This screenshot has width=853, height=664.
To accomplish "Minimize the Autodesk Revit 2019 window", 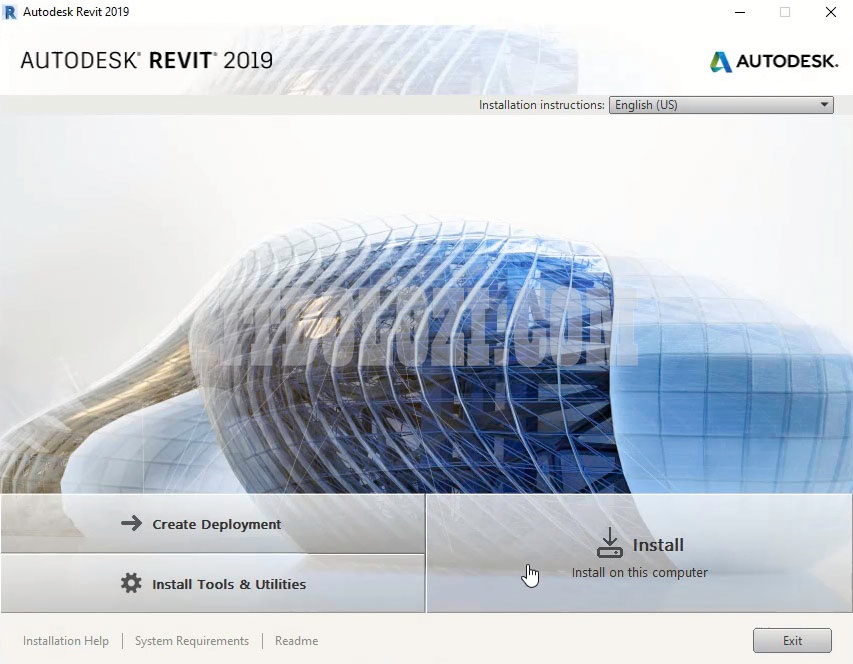I will coord(740,12).
